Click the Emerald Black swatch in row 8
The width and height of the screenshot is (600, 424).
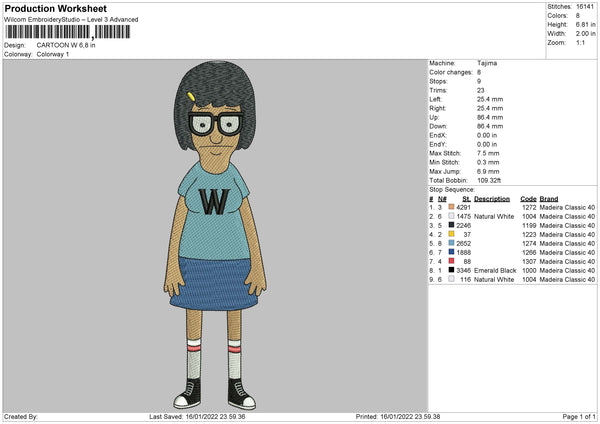451,270
